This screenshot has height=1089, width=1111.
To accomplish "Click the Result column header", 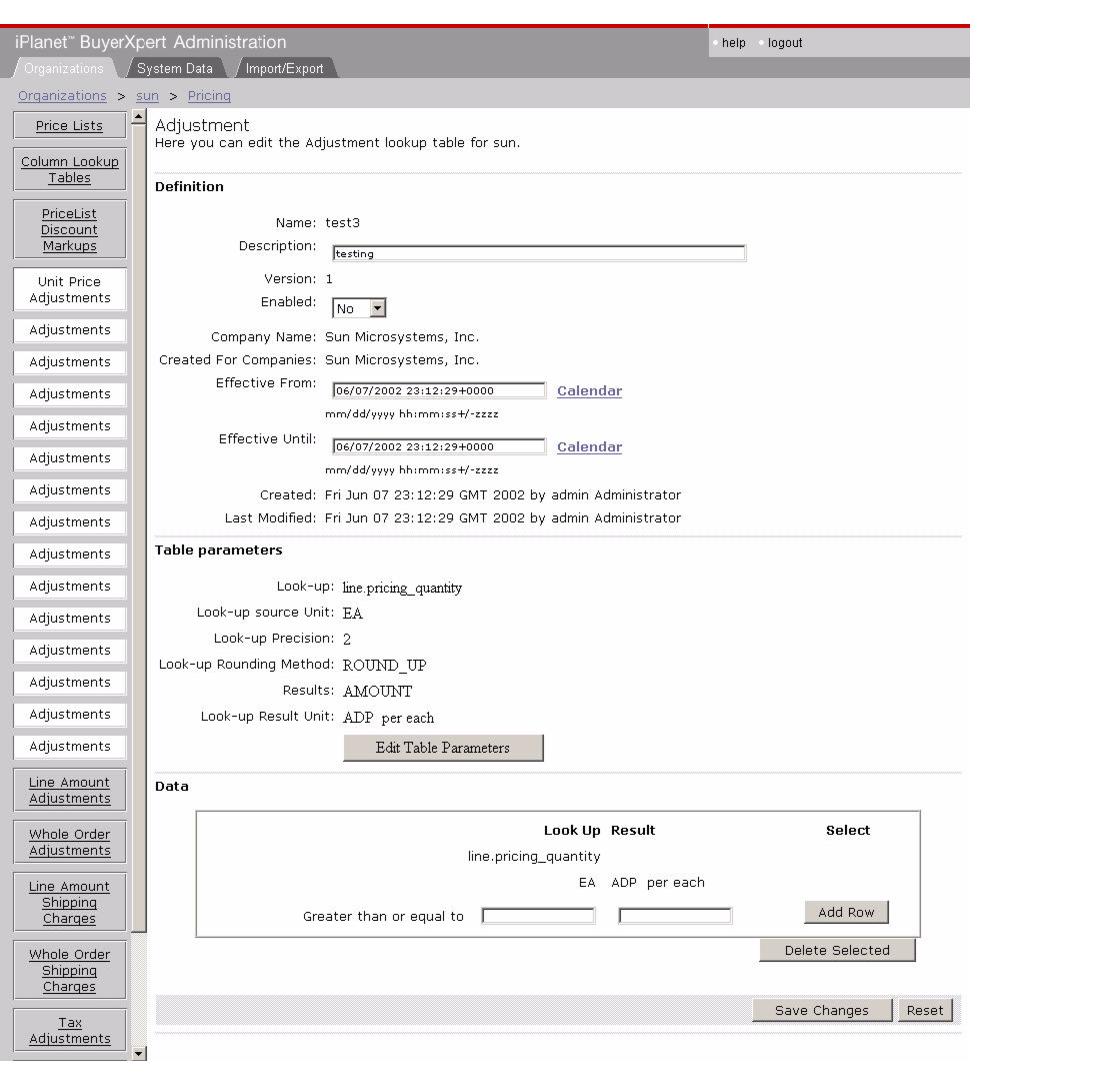I will (633, 830).
